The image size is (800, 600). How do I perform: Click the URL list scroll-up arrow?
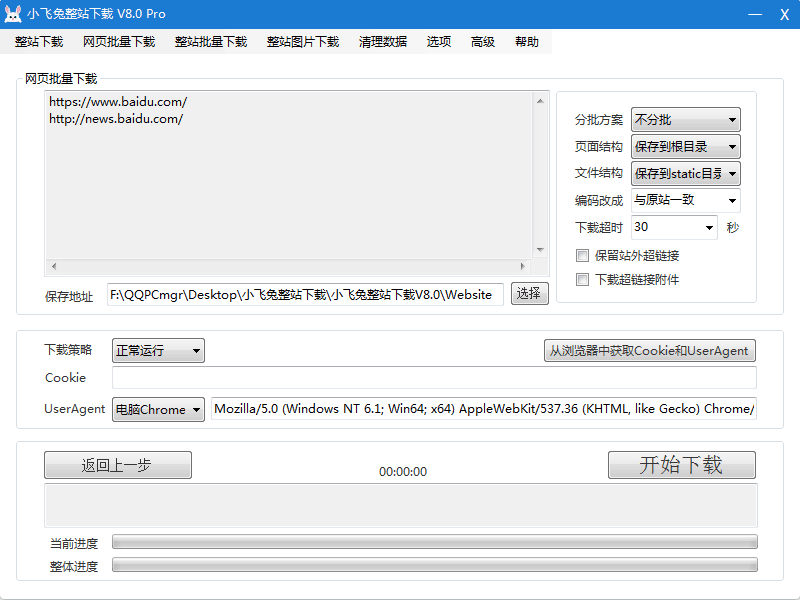pos(540,100)
